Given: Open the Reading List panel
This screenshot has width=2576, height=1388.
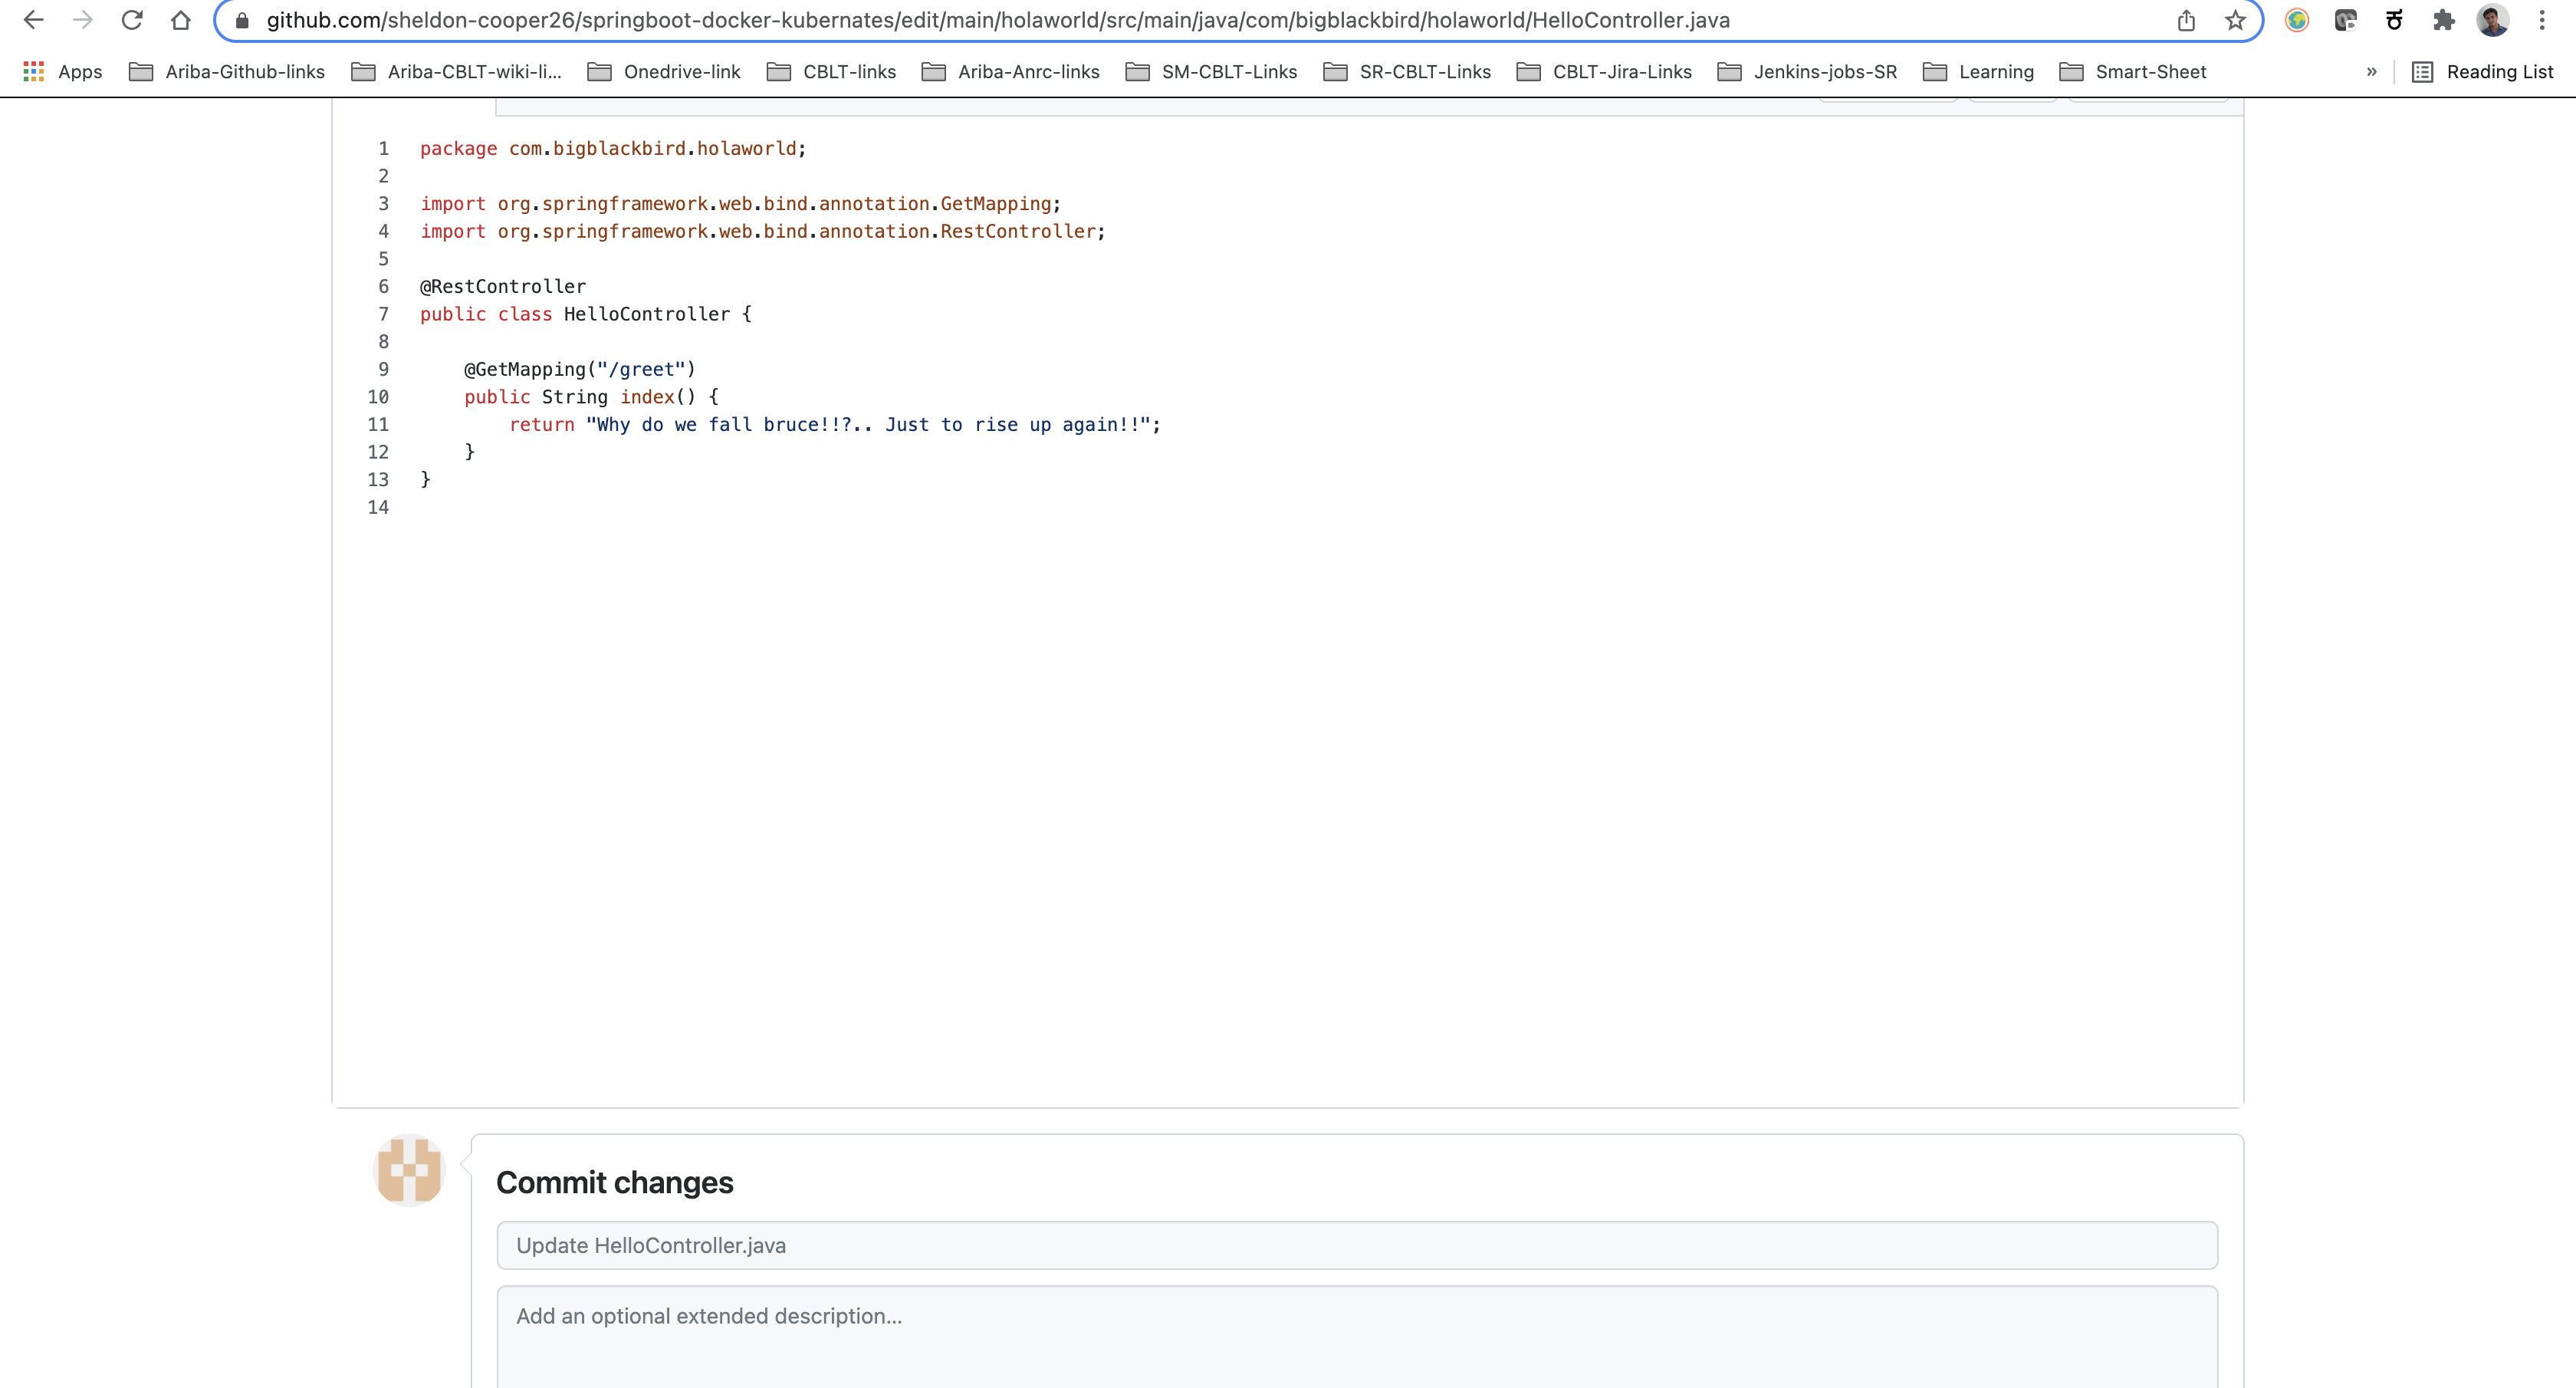Looking at the screenshot, I should [x=2483, y=72].
